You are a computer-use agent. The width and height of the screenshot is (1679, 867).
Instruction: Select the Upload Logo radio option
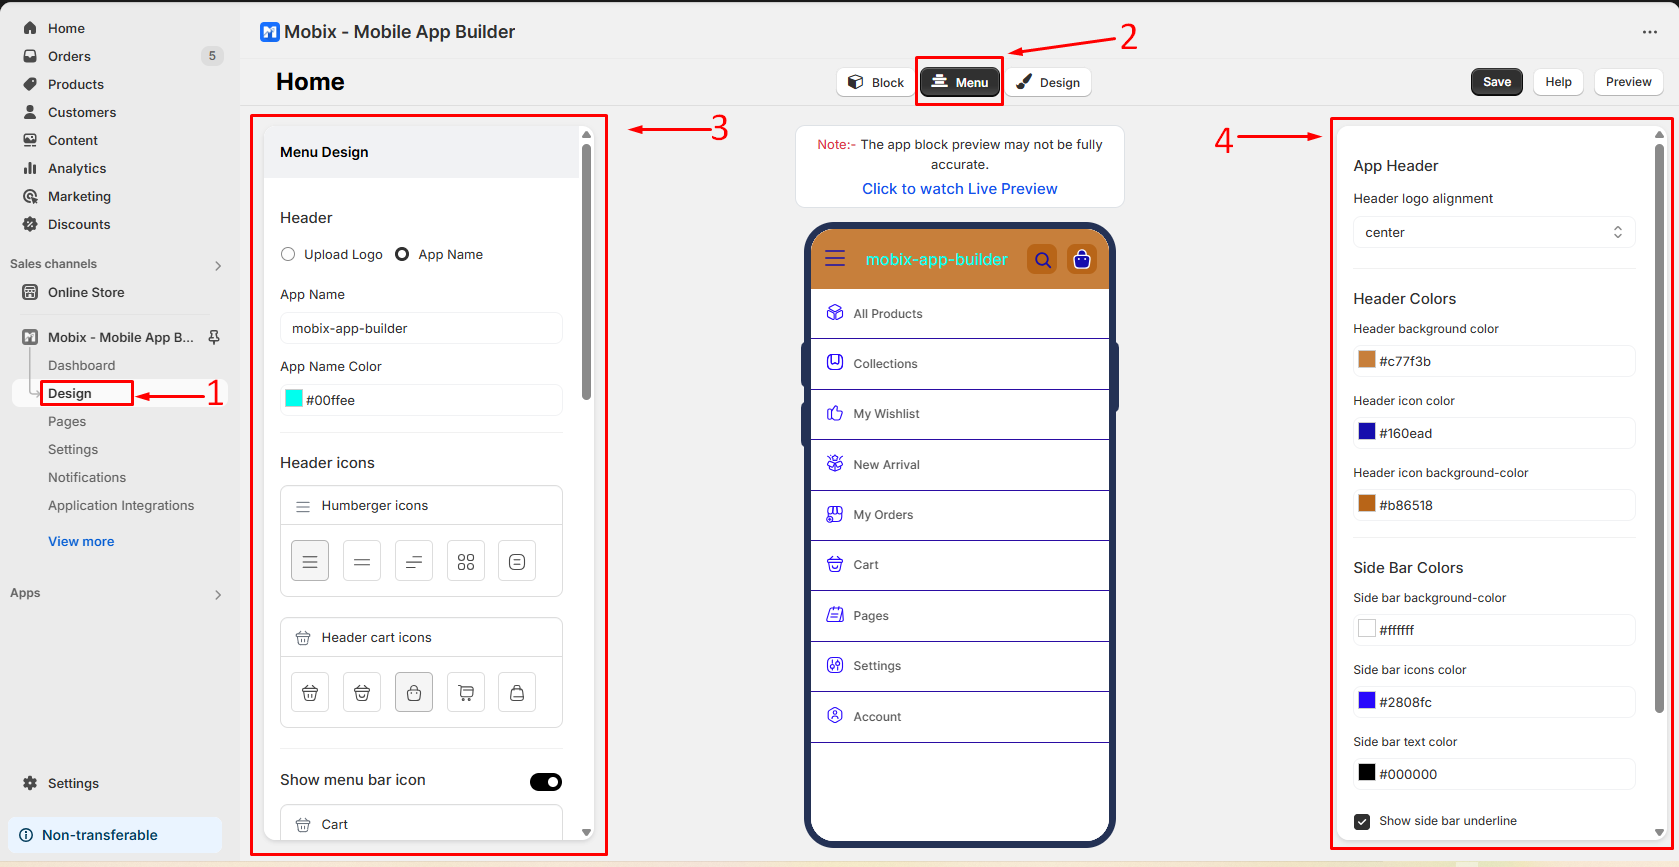coord(288,254)
